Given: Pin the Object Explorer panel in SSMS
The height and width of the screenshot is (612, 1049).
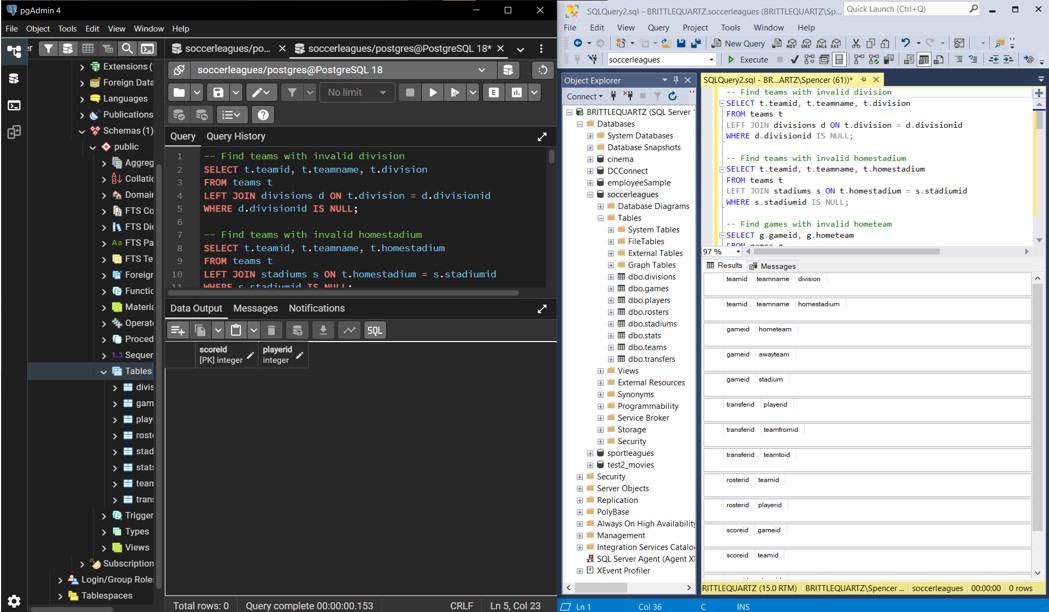Looking at the screenshot, I should click(676, 80).
